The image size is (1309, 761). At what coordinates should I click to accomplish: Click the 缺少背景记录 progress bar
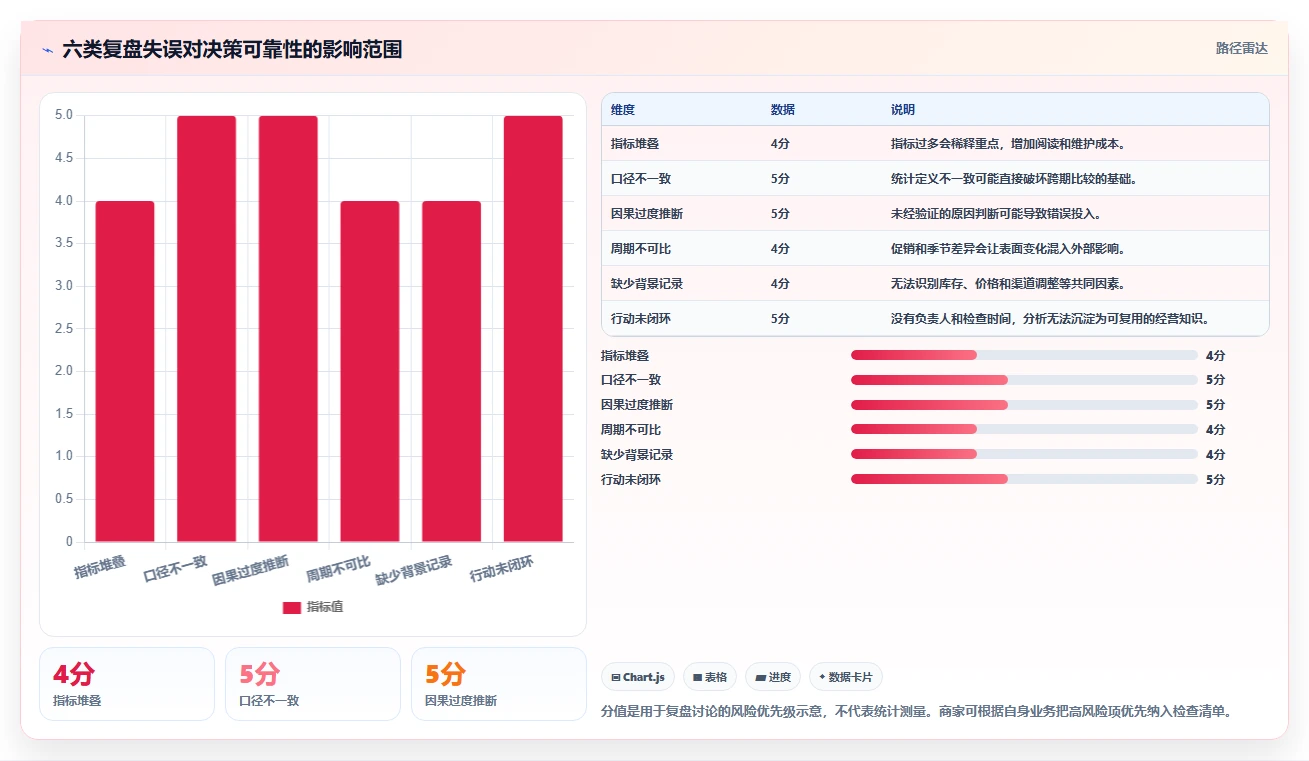pos(1024,455)
